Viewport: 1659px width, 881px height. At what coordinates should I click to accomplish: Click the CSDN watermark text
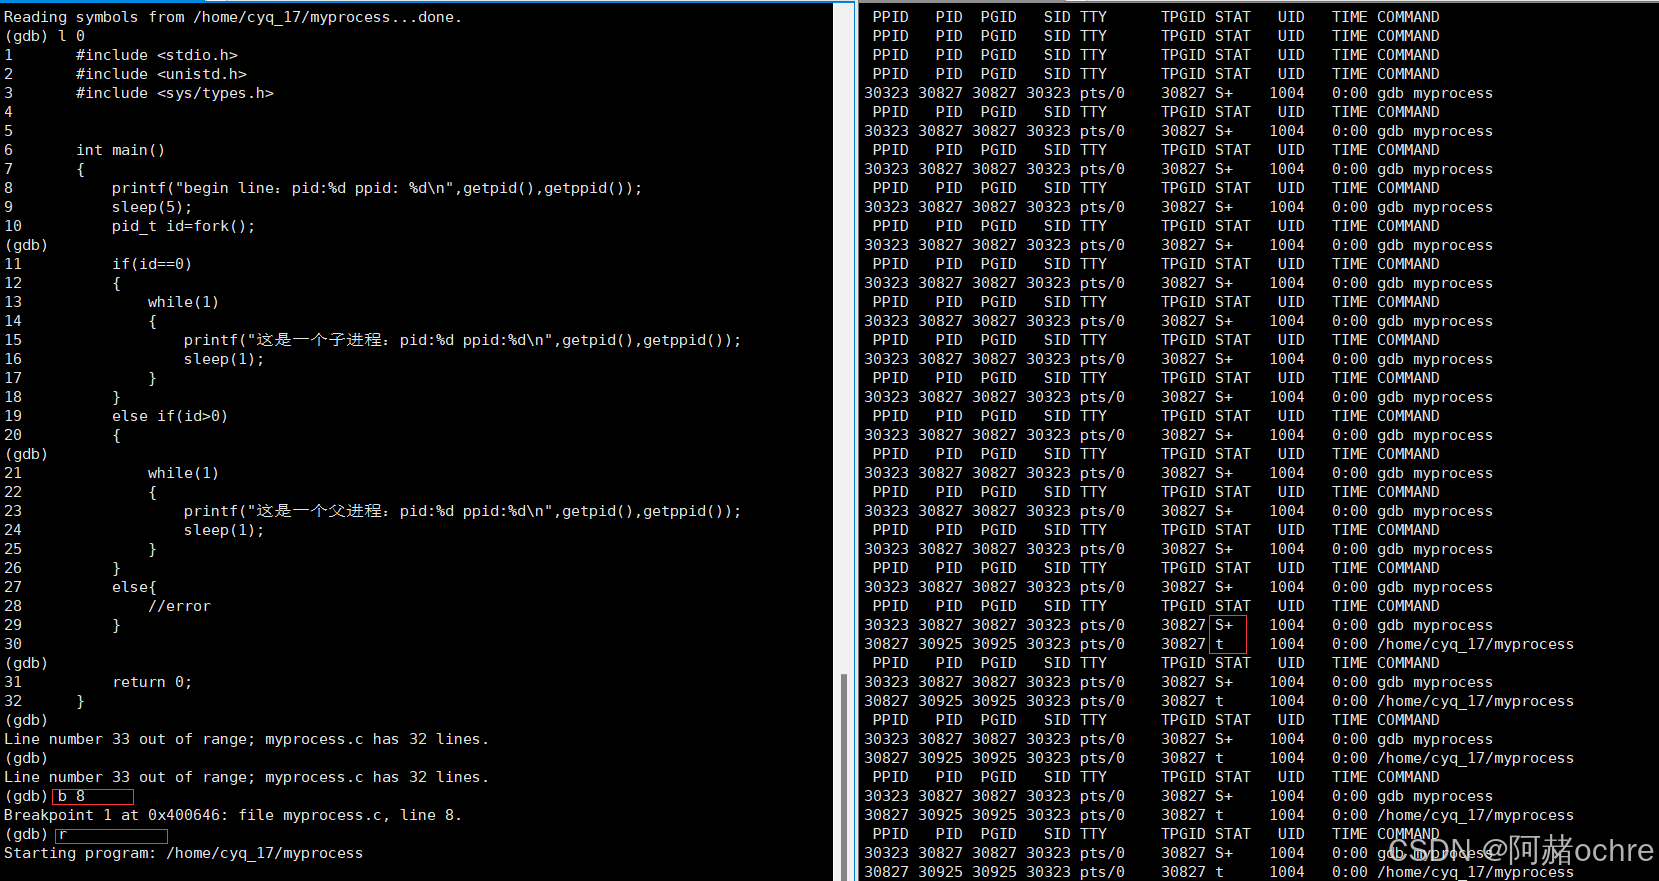pos(1519,850)
